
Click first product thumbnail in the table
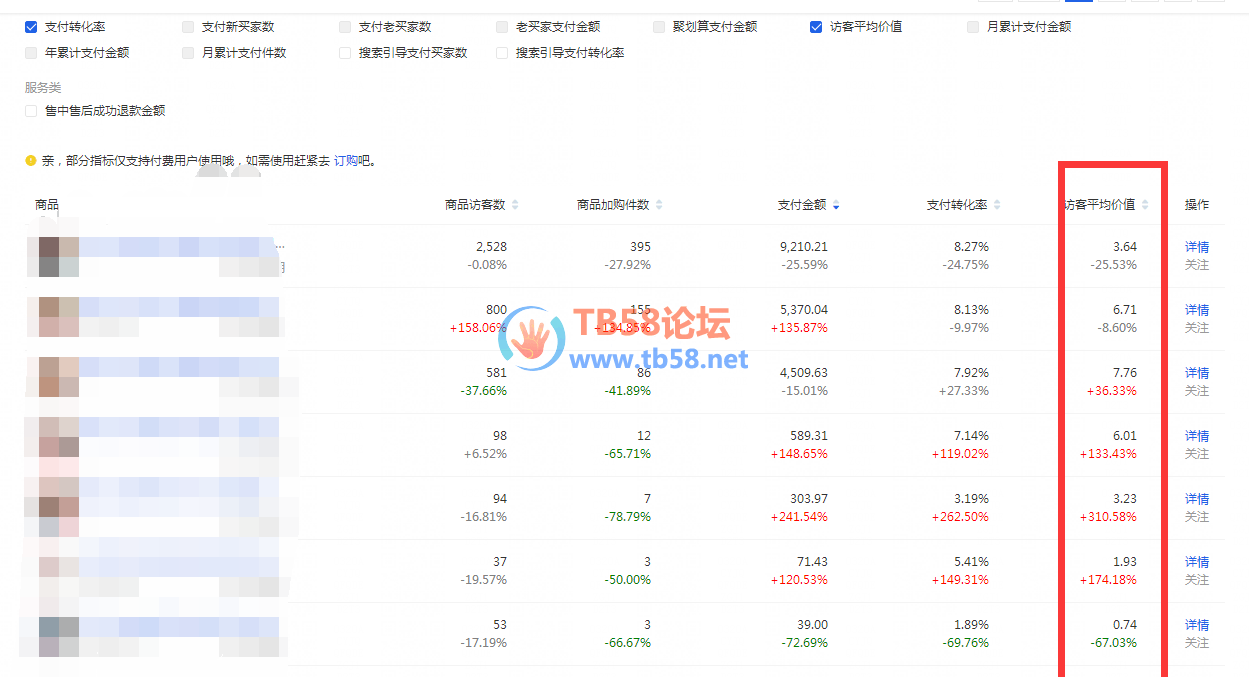(58, 256)
